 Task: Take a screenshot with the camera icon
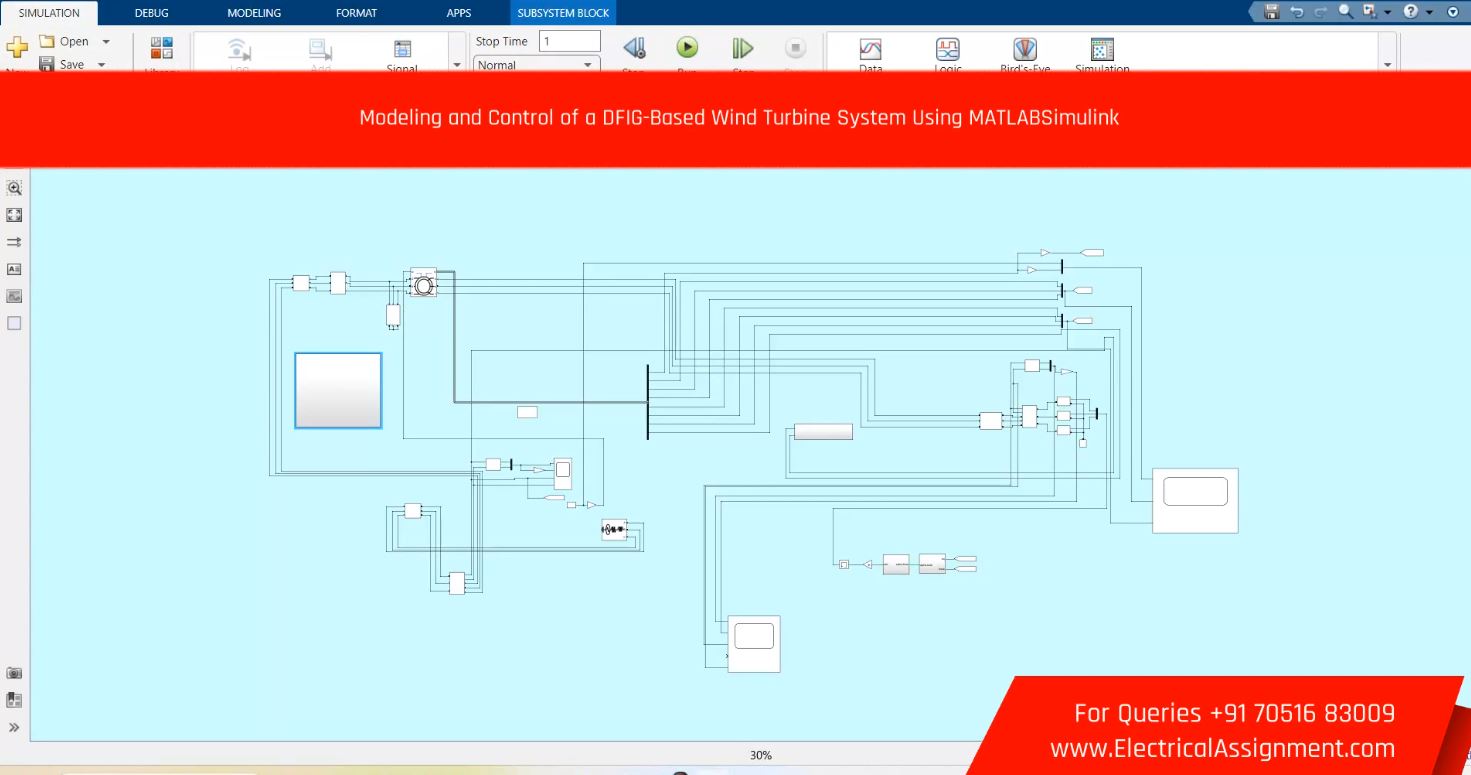pos(14,673)
